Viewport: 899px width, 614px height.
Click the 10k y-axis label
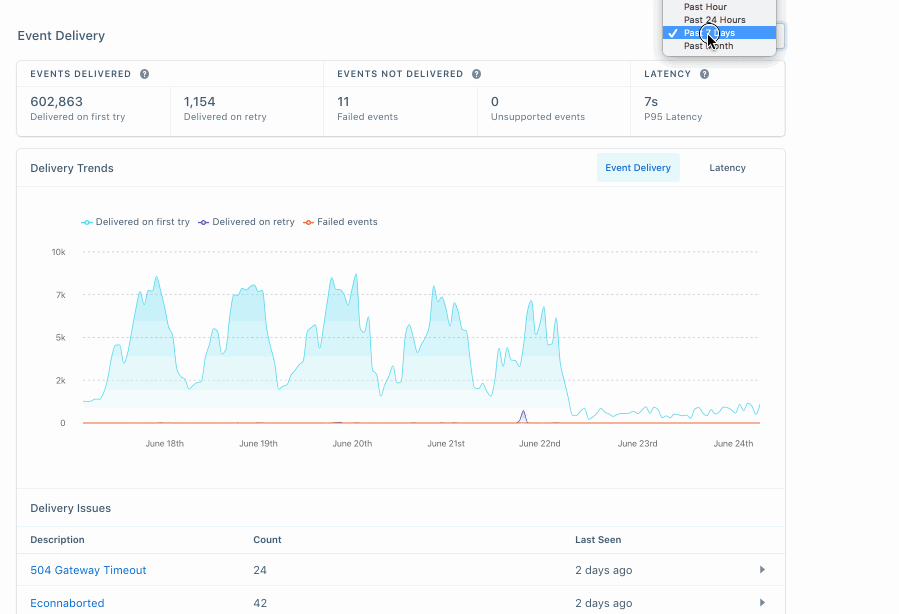pyautogui.click(x=58, y=252)
